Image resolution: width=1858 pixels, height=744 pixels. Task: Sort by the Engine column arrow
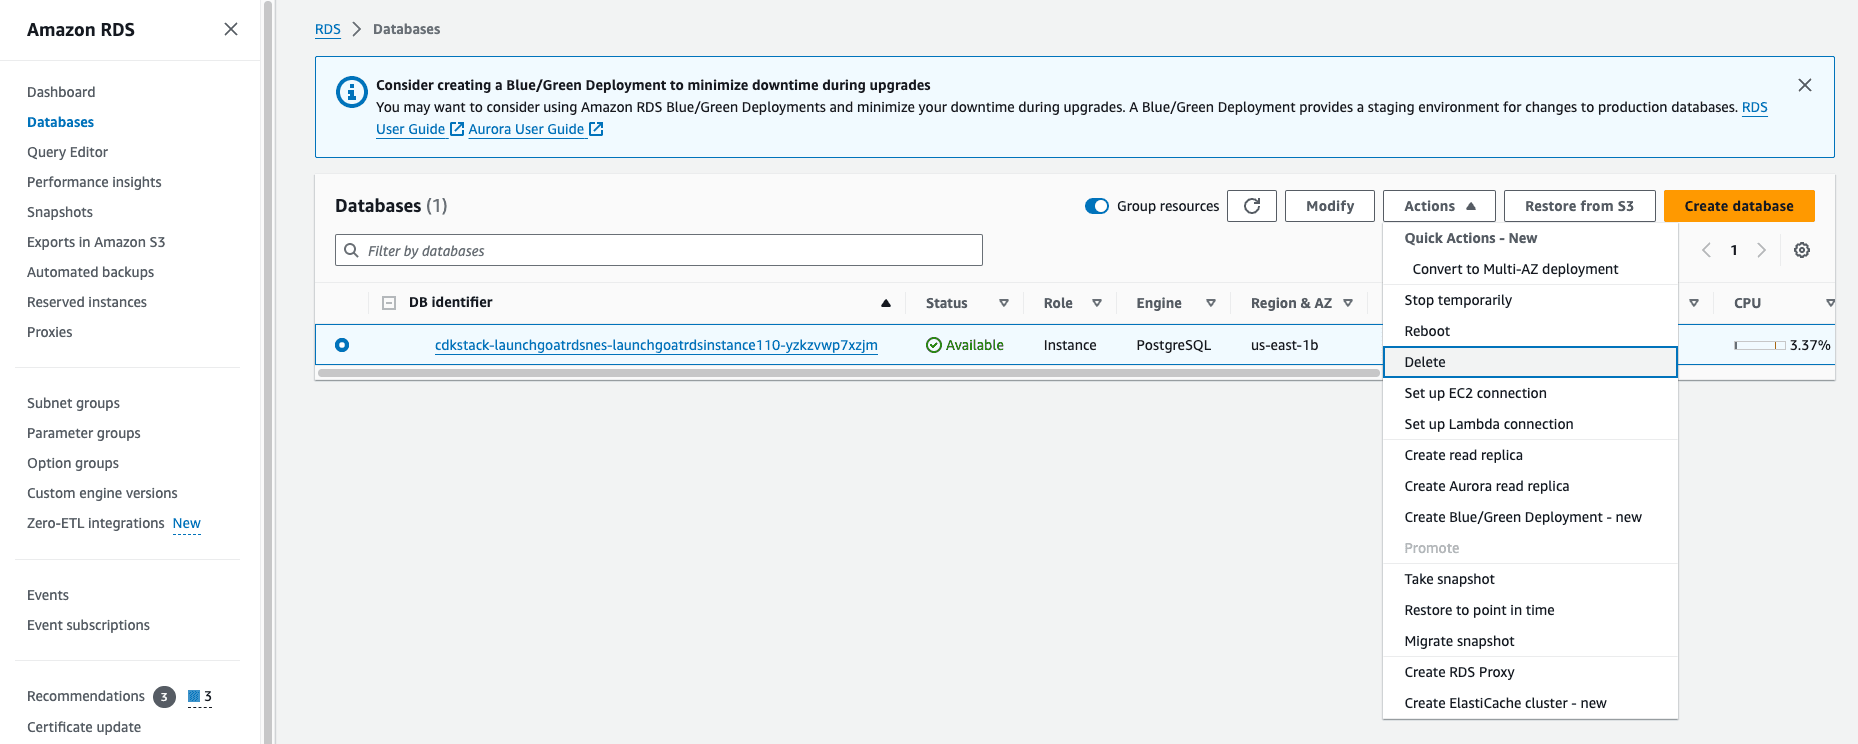1210,303
